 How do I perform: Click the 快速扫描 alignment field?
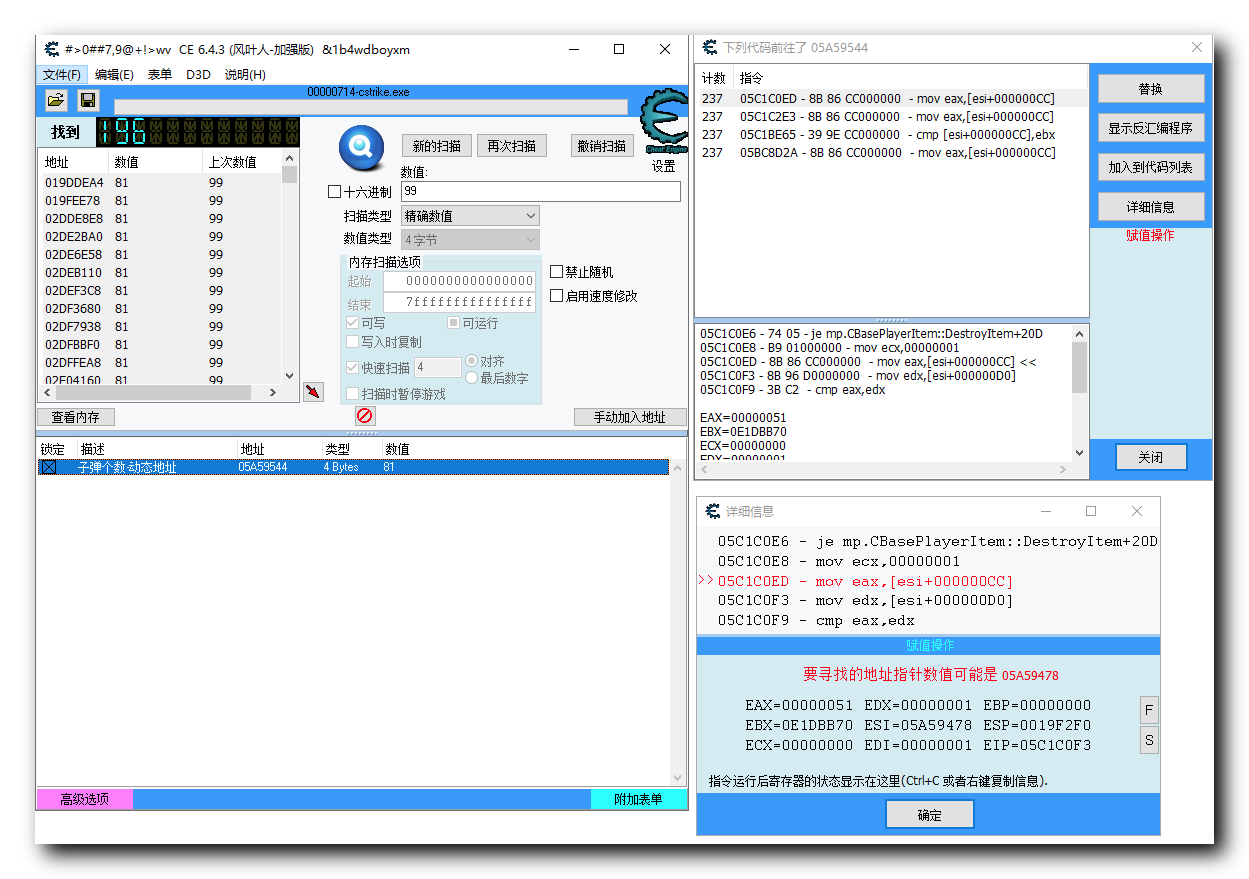coord(438,368)
